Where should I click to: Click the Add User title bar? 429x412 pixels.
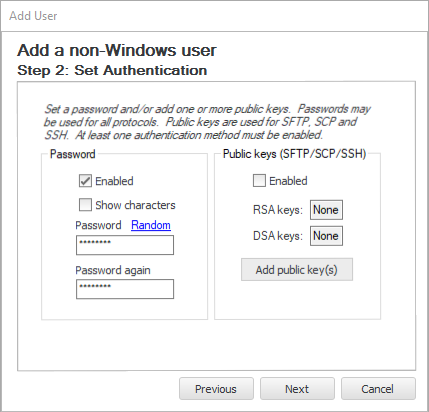pyautogui.click(x=214, y=16)
